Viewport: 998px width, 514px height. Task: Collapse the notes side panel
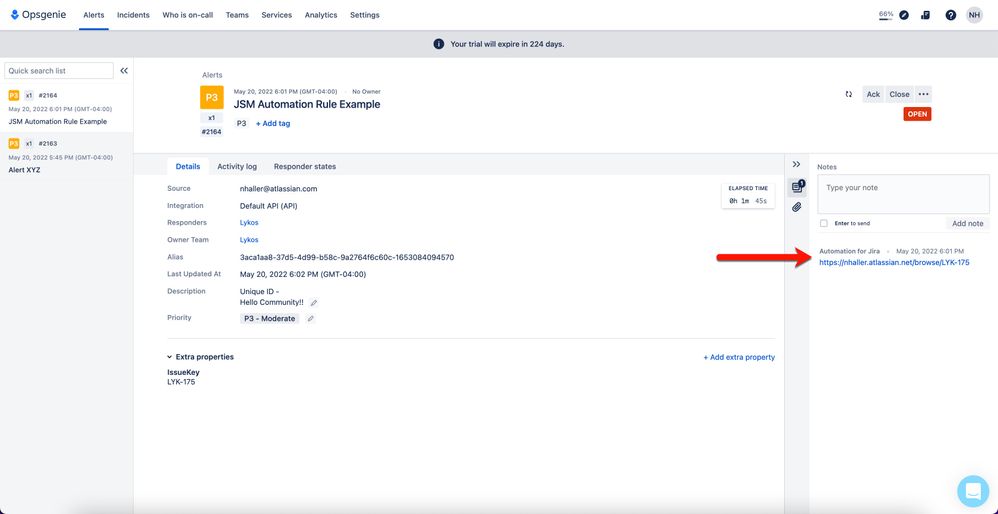(x=796, y=164)
